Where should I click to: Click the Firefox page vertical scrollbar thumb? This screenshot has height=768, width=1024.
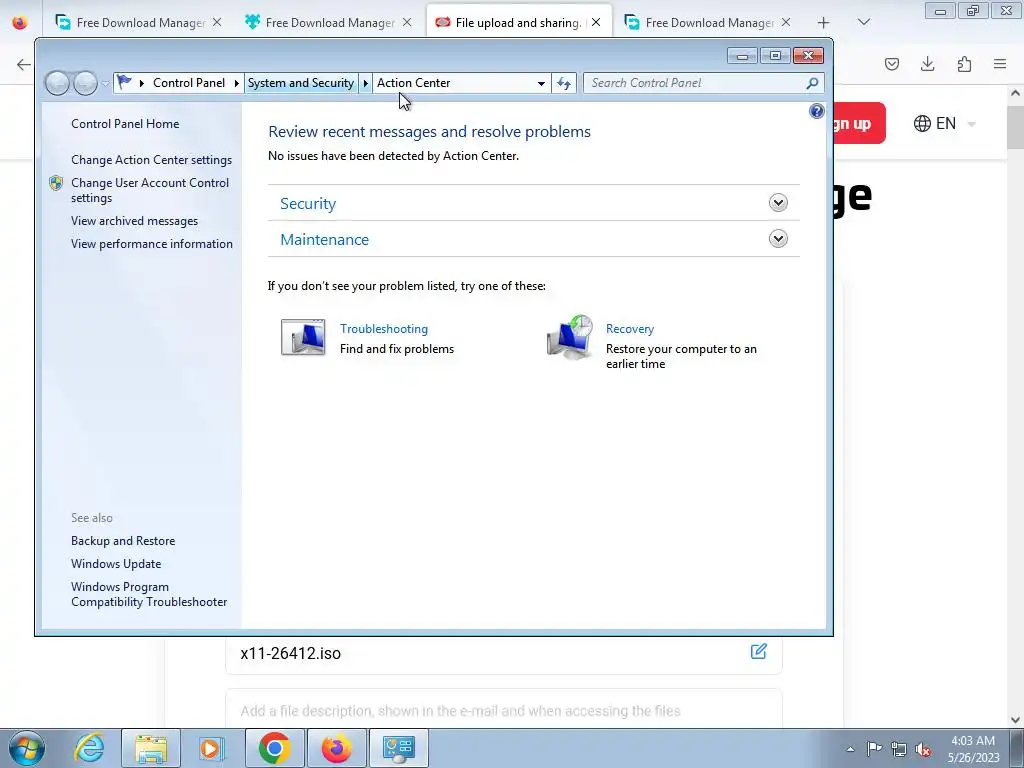[x=1016, y=127]
